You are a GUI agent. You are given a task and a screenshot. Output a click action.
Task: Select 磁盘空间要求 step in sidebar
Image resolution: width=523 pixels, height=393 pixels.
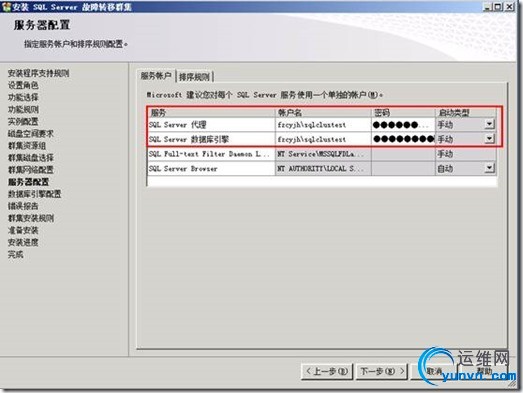tap(31, 133)
